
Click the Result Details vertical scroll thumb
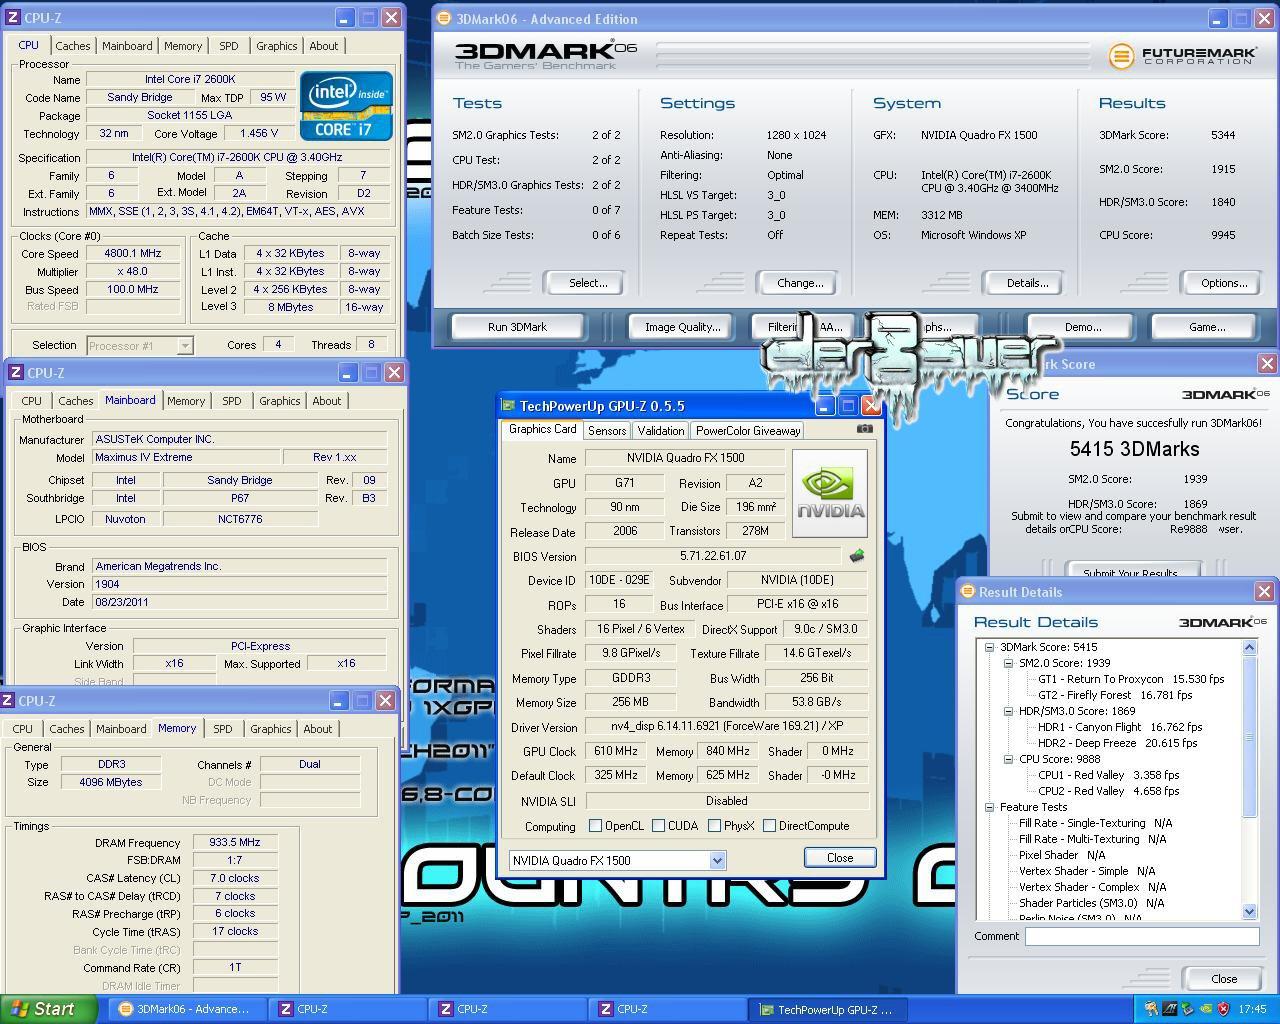1249,736
